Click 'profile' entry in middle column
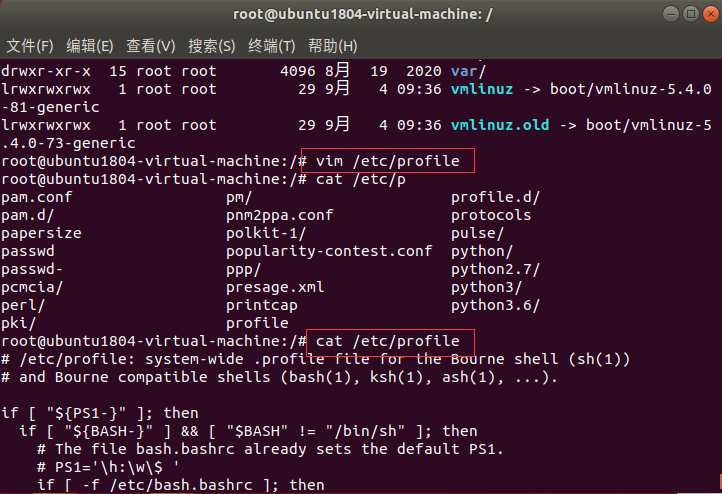Screen dimensions: 722x494 [257, 323]
